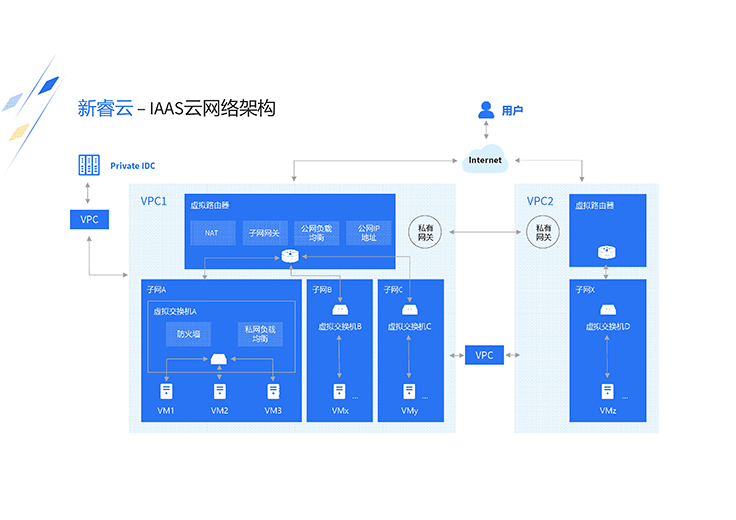Select the VMy server icon
The image size is (736, 520).
409,391
